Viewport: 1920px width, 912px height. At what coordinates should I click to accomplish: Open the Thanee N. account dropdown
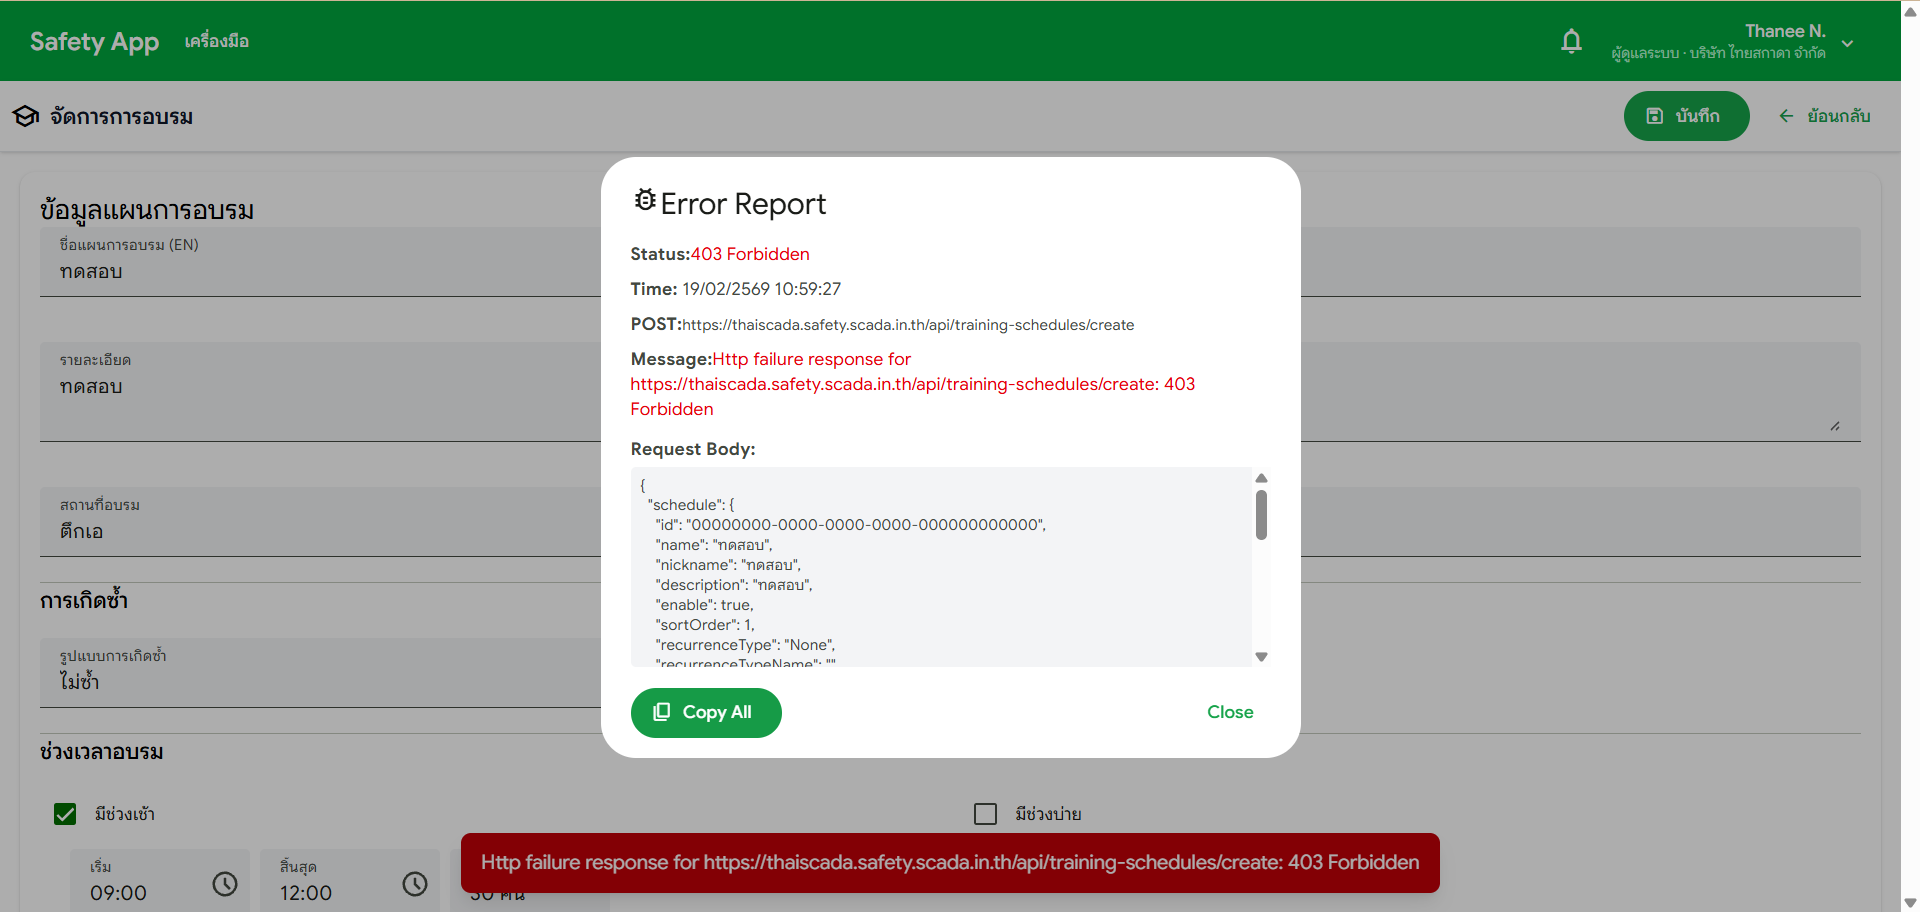(1848, 43)
